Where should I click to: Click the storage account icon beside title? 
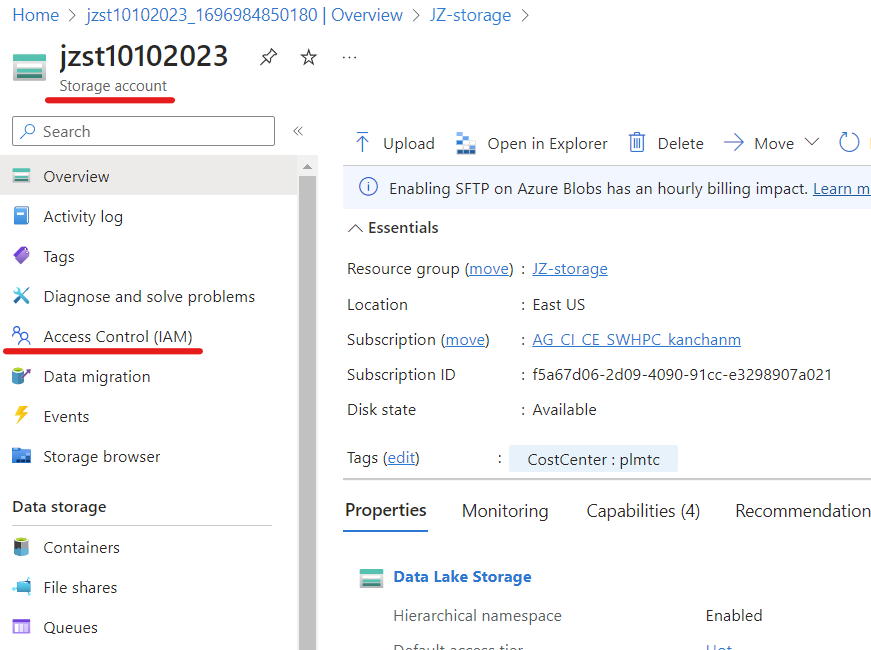(29, 67)
